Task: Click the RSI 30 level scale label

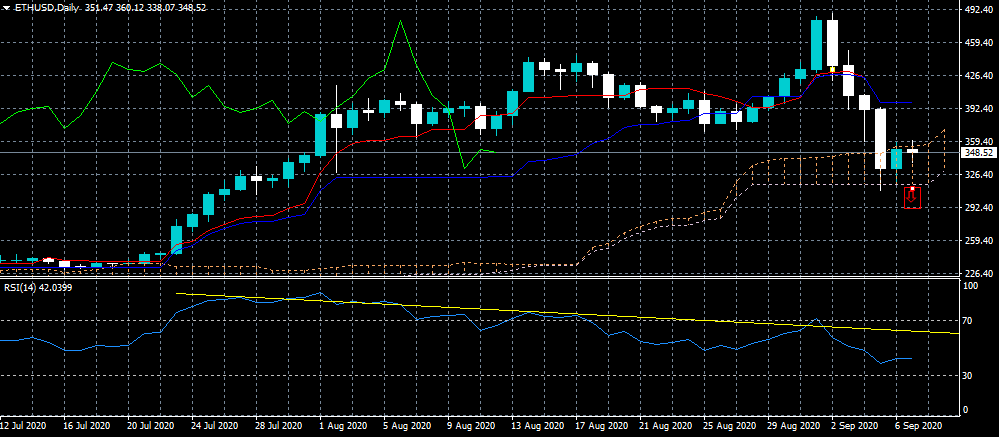Action: 967,376
